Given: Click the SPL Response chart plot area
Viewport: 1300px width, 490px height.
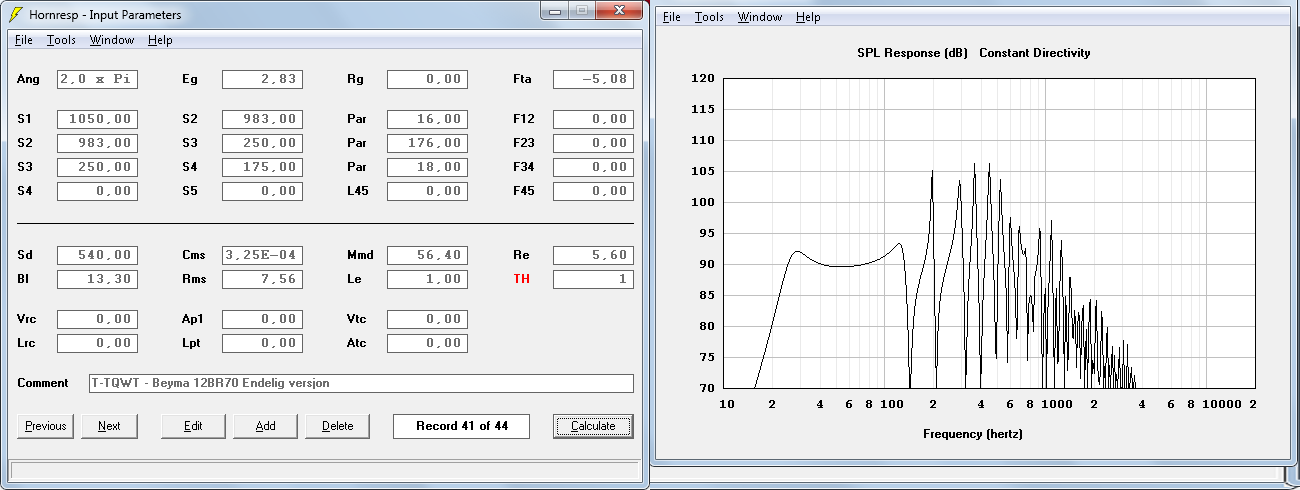Looking at the screenshot, I should point(988,233).
